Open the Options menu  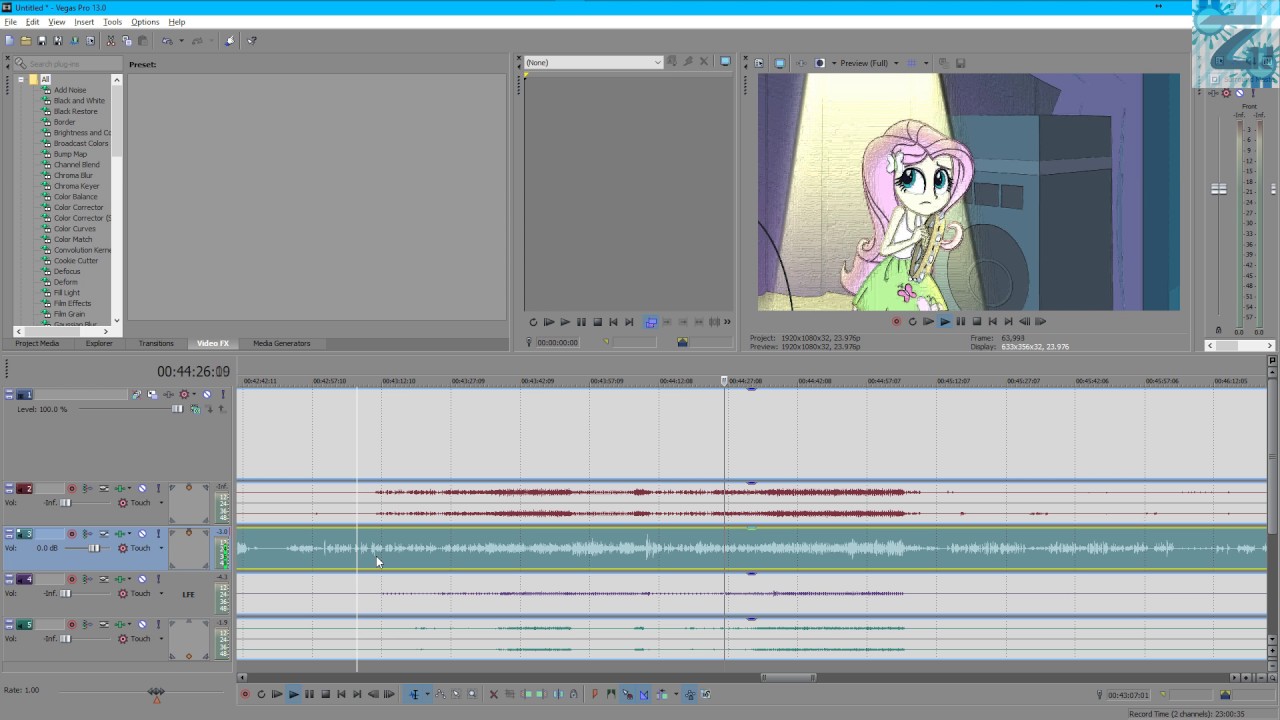pos(145,22)
